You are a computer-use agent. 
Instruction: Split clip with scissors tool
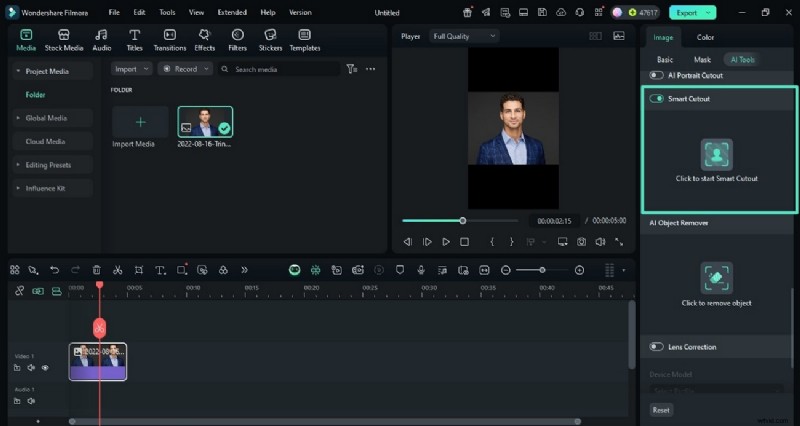pos(117,270)
